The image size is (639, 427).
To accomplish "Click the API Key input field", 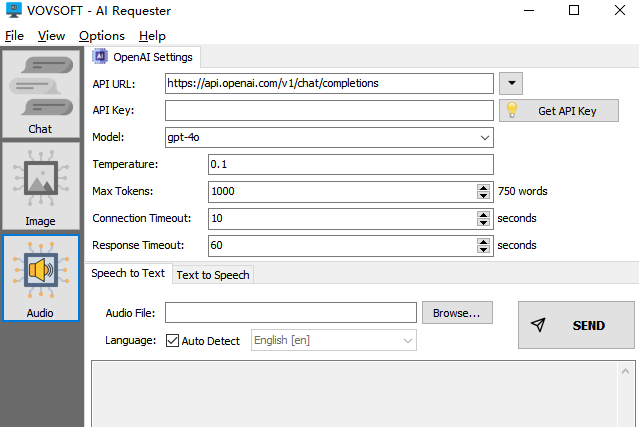I will [329, 110].
